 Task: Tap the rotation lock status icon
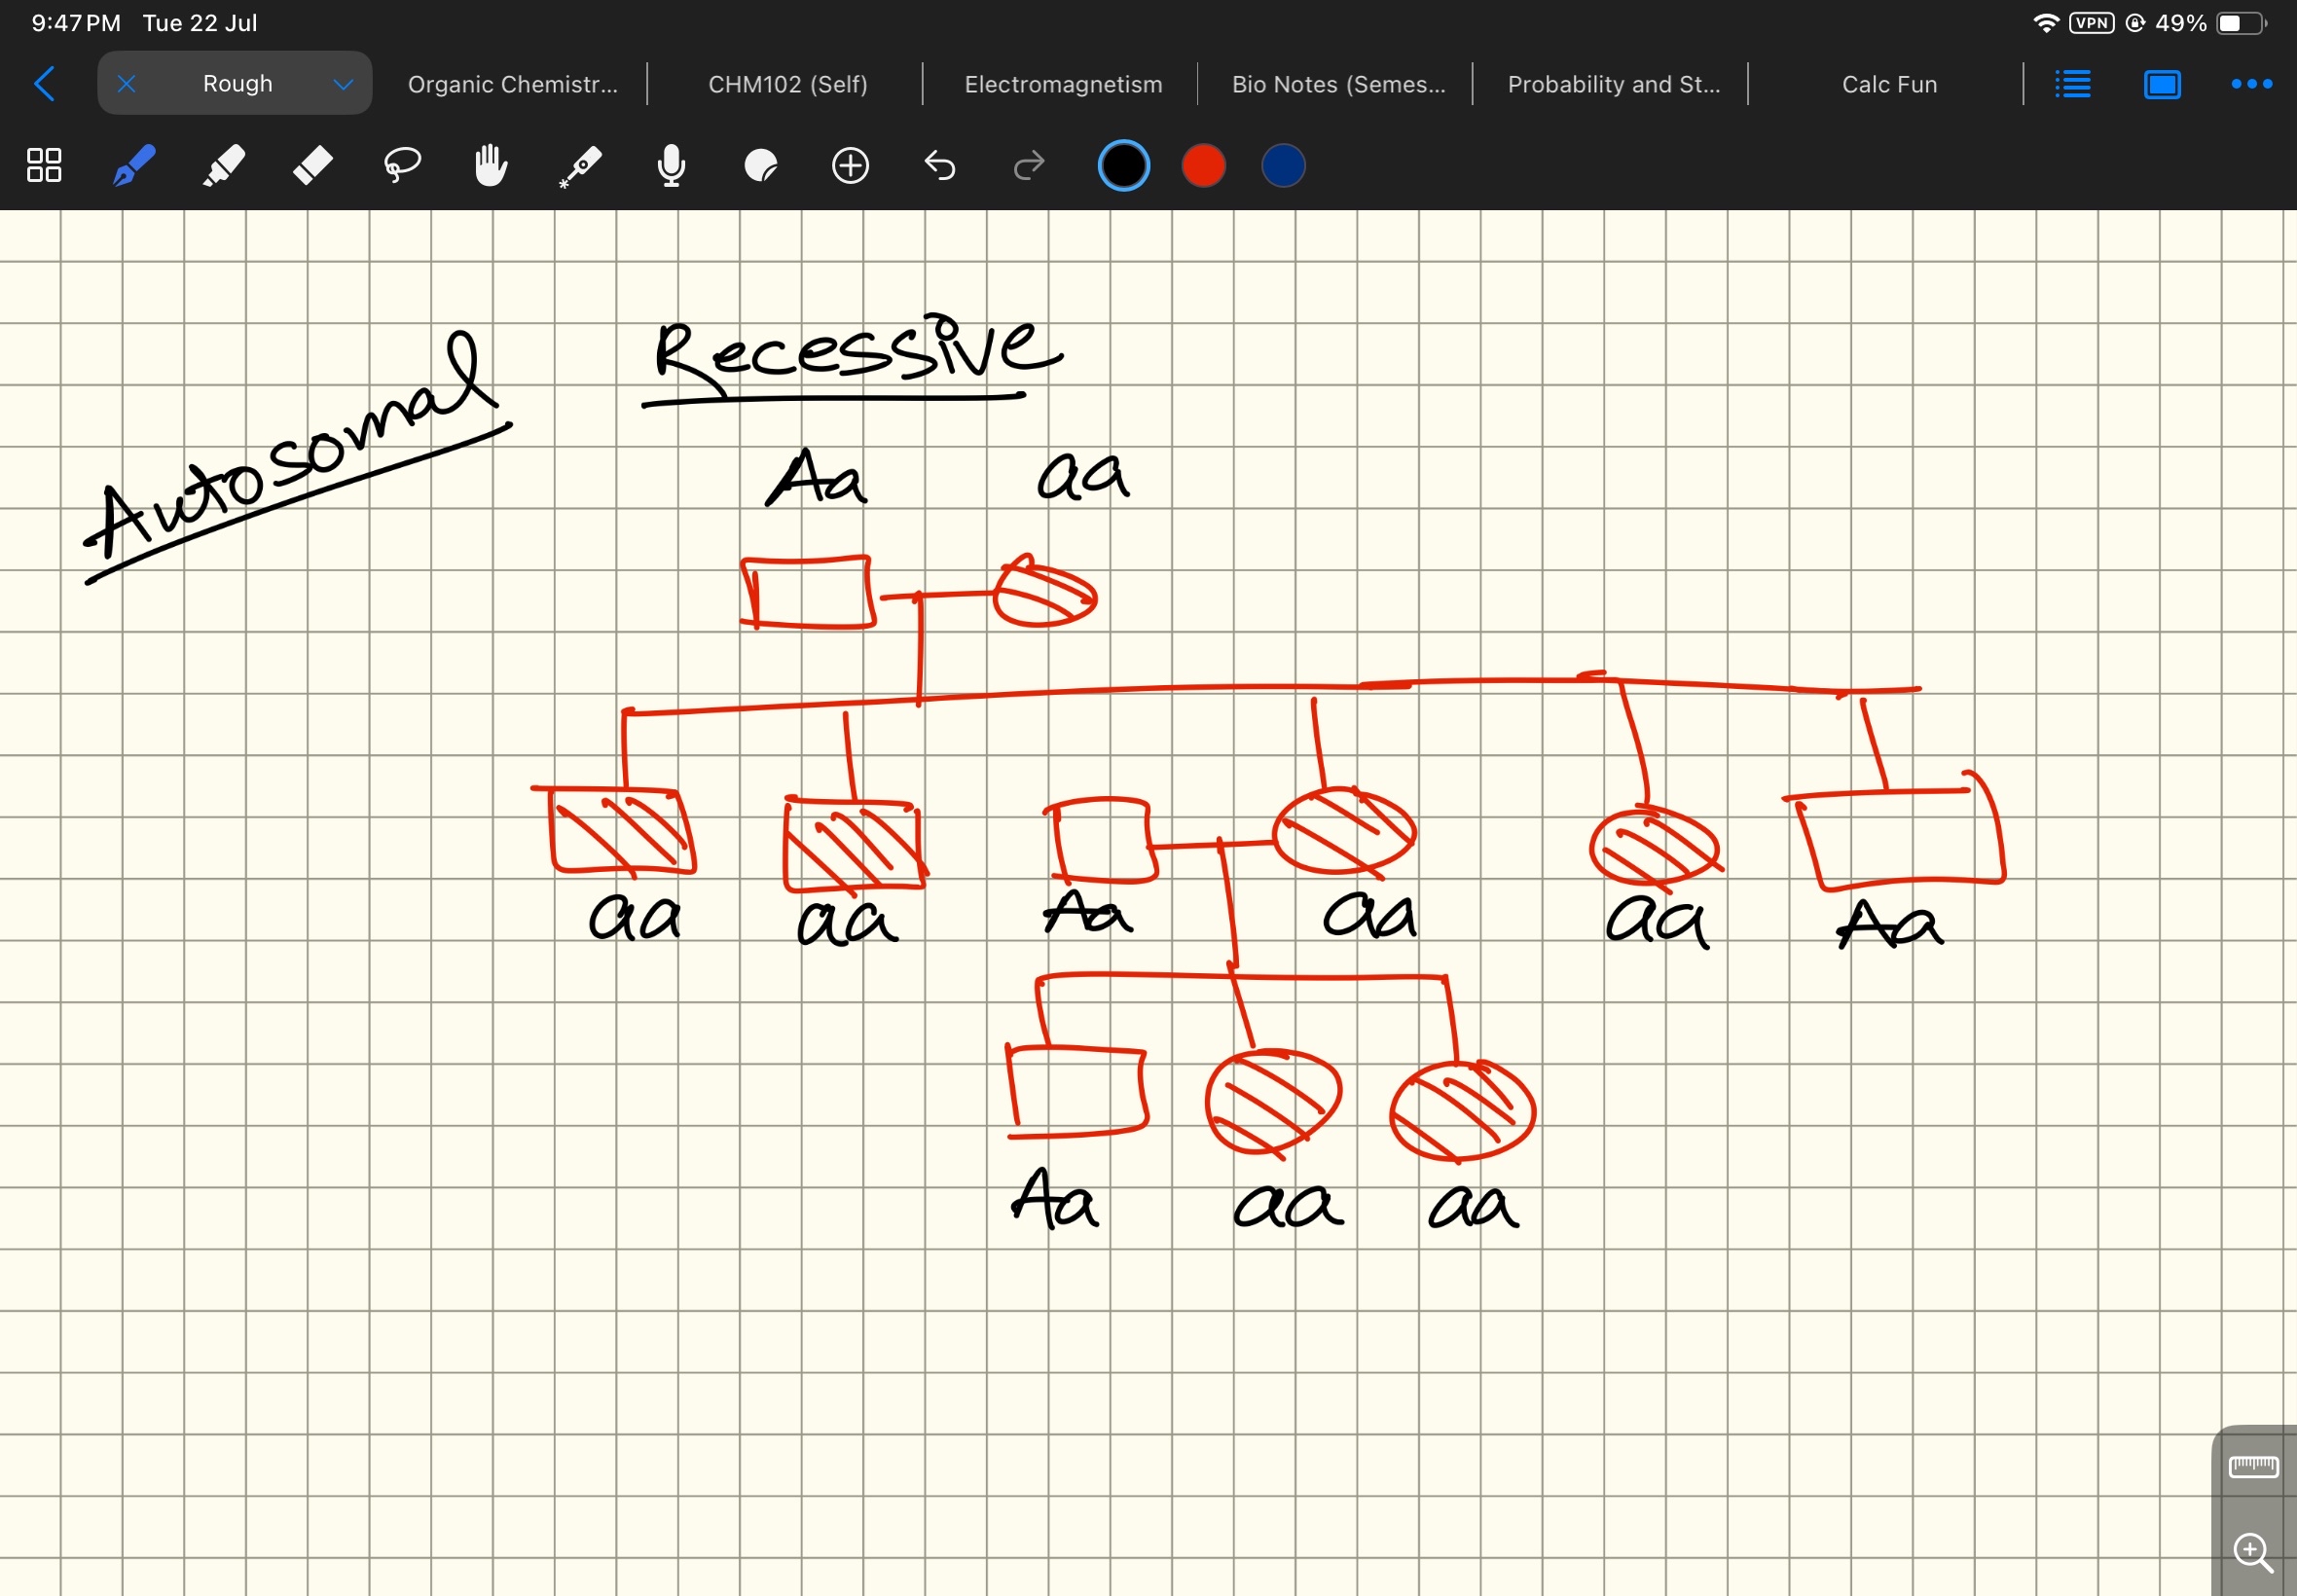pos(2135,23)
